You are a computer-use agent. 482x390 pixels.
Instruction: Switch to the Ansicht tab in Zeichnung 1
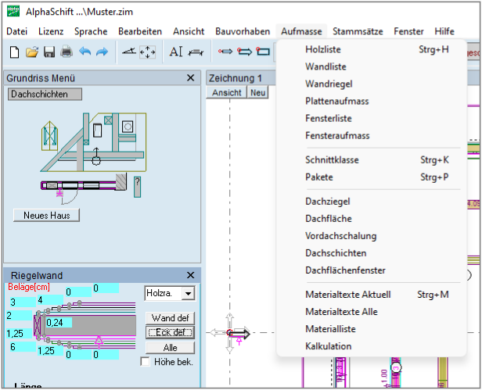coord(227,92)
